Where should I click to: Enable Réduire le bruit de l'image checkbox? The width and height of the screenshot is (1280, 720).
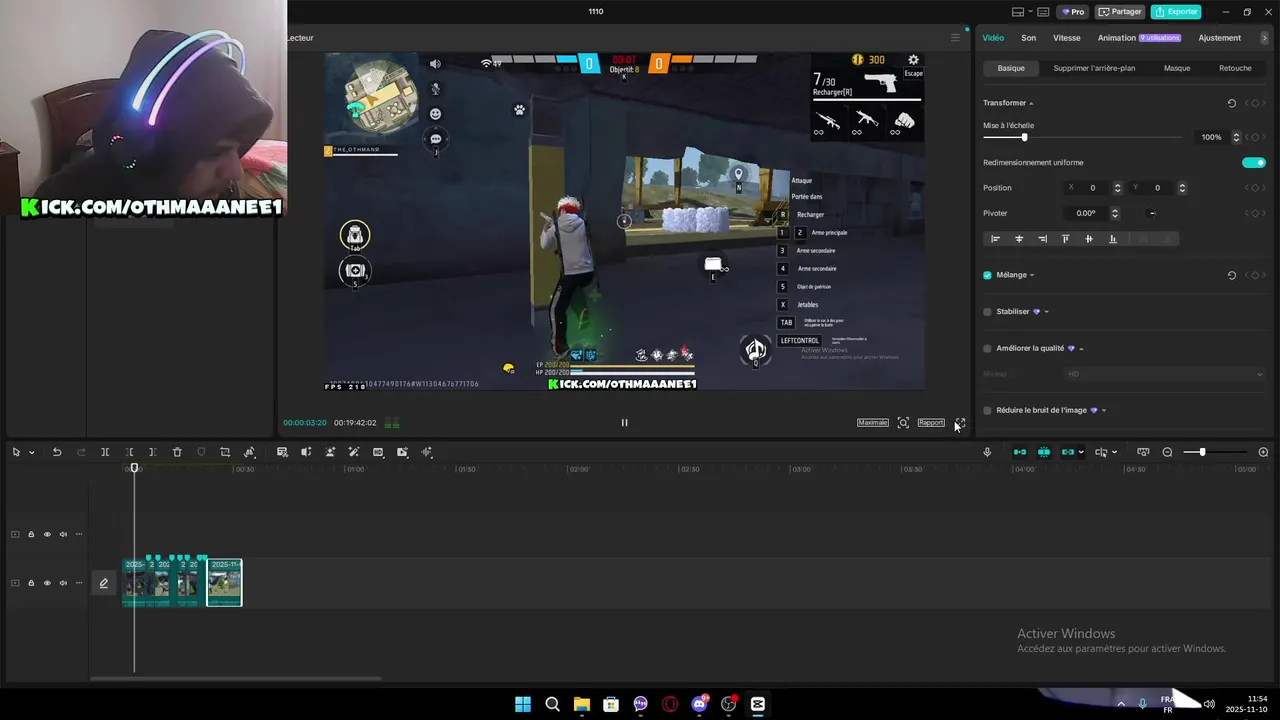[x=987, y=410]
